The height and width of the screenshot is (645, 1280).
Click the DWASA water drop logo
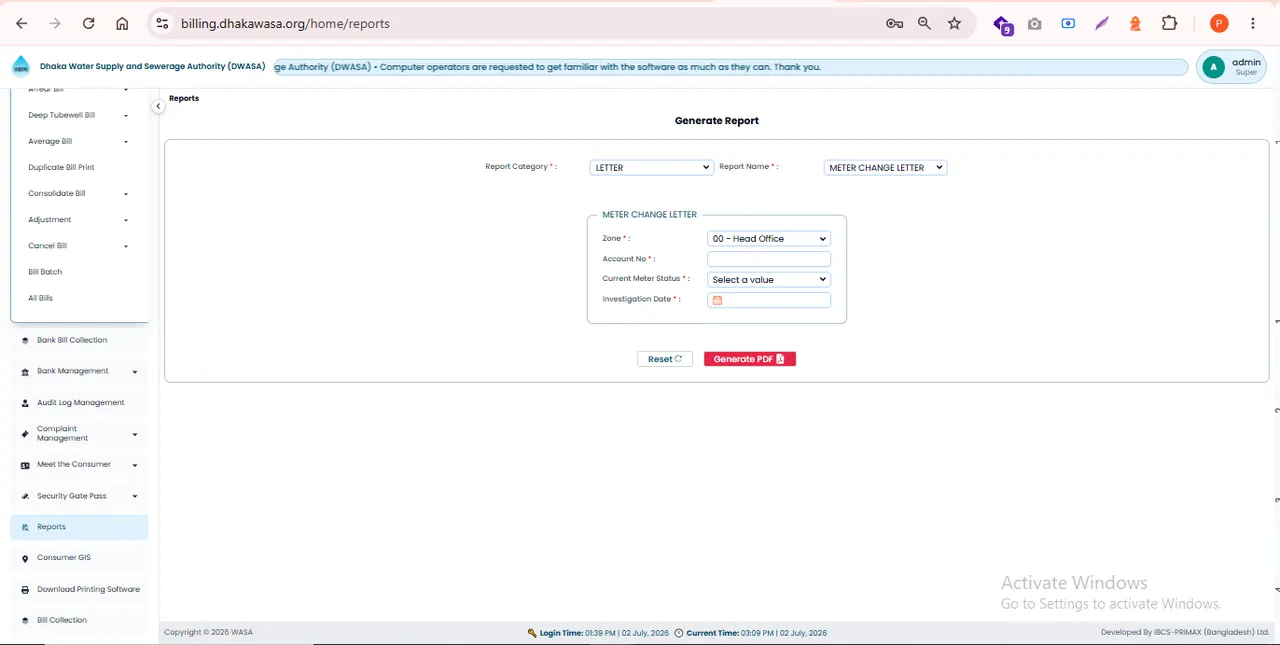tap(21, 66)
